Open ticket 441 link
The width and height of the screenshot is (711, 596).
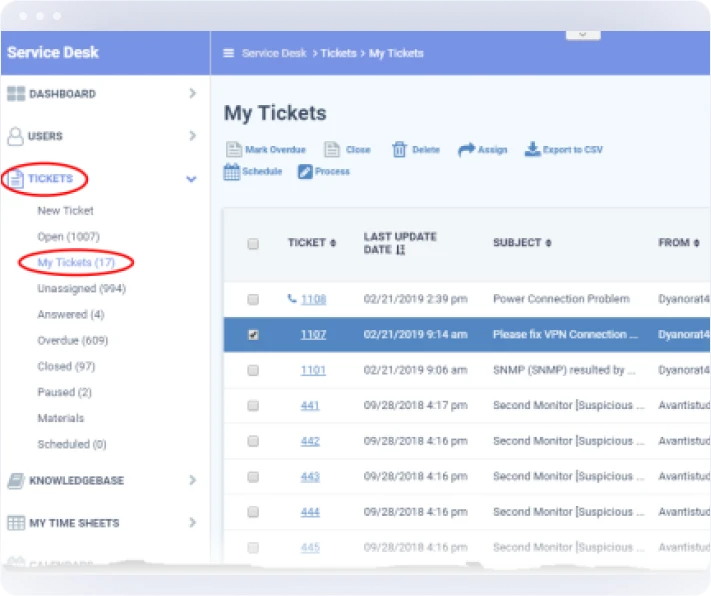click(x=310, y=406)
